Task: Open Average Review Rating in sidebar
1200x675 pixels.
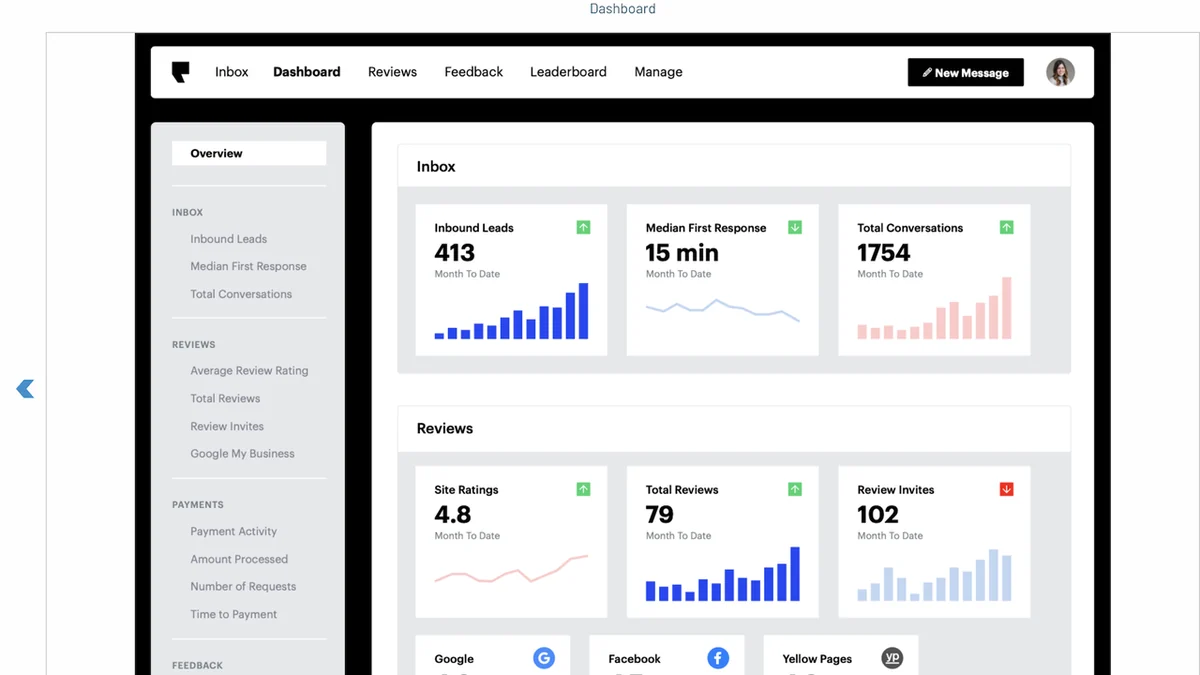Action: tap(249, 370)
